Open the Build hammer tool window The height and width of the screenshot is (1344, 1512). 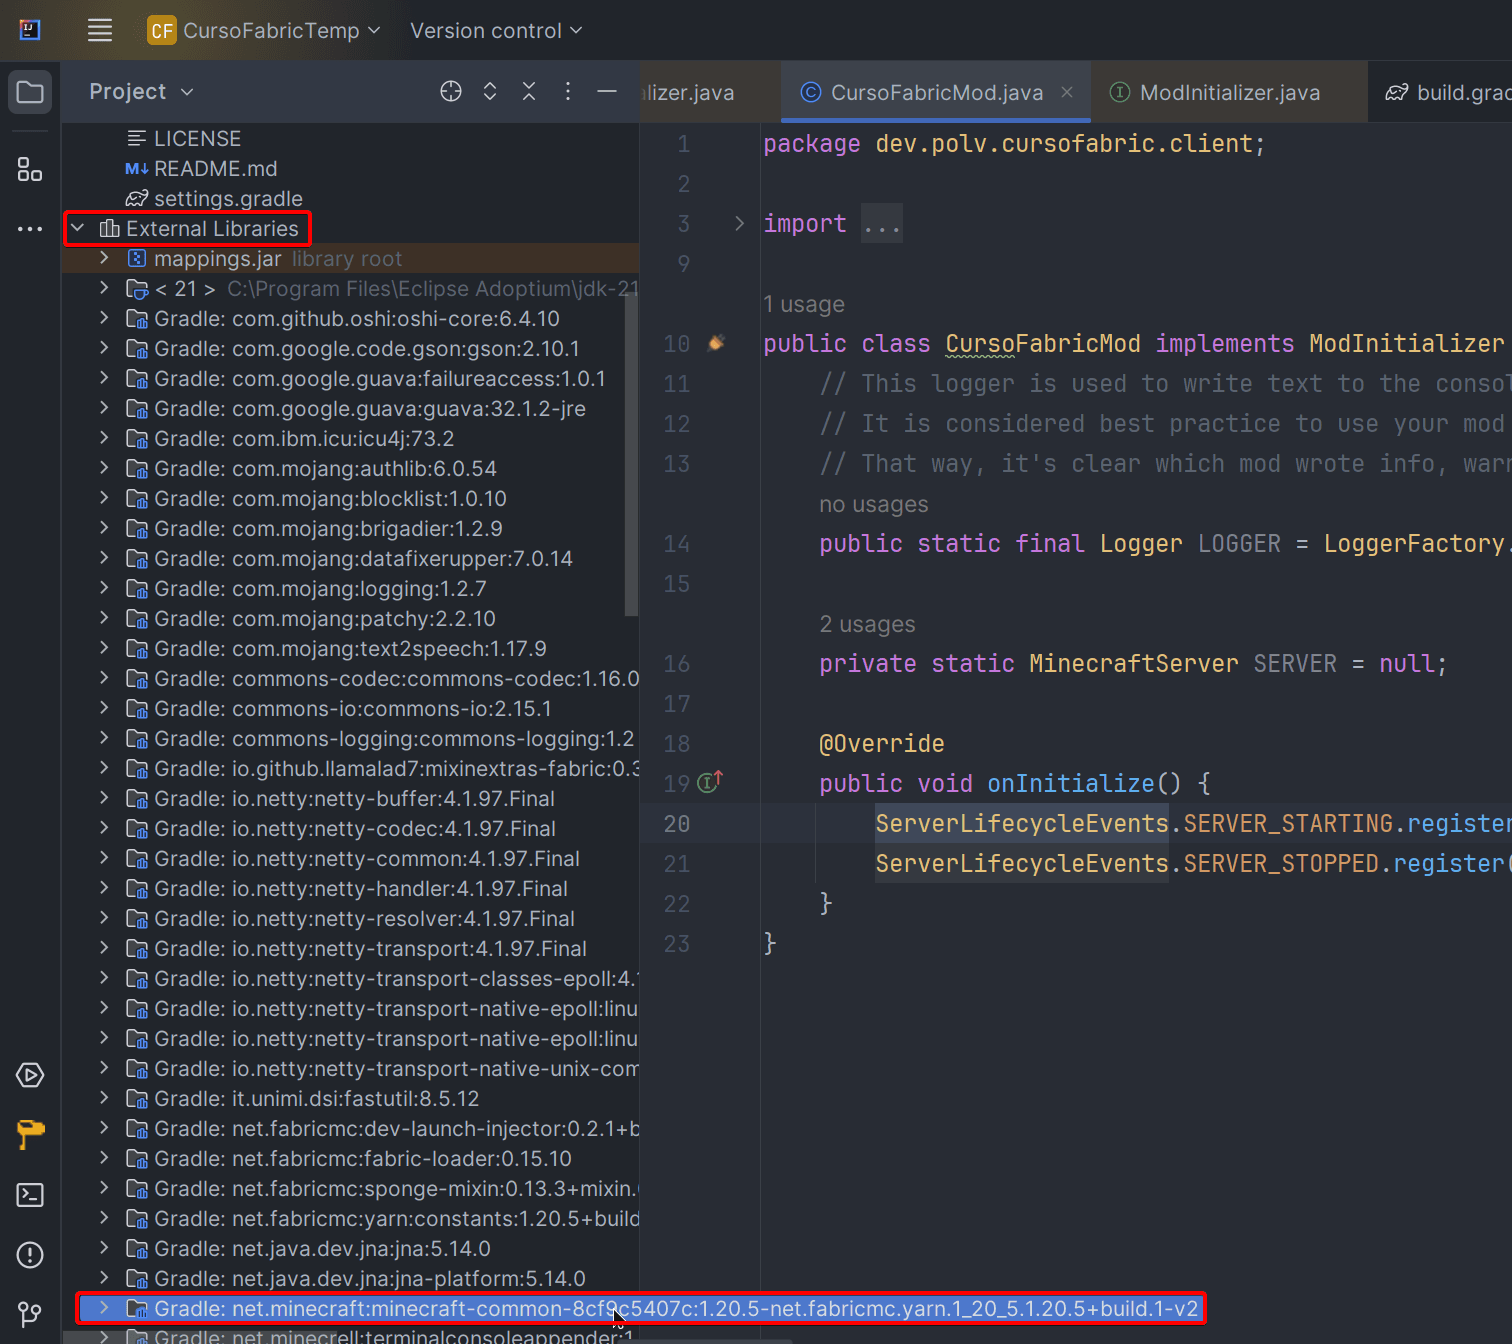click(30, 1134)
